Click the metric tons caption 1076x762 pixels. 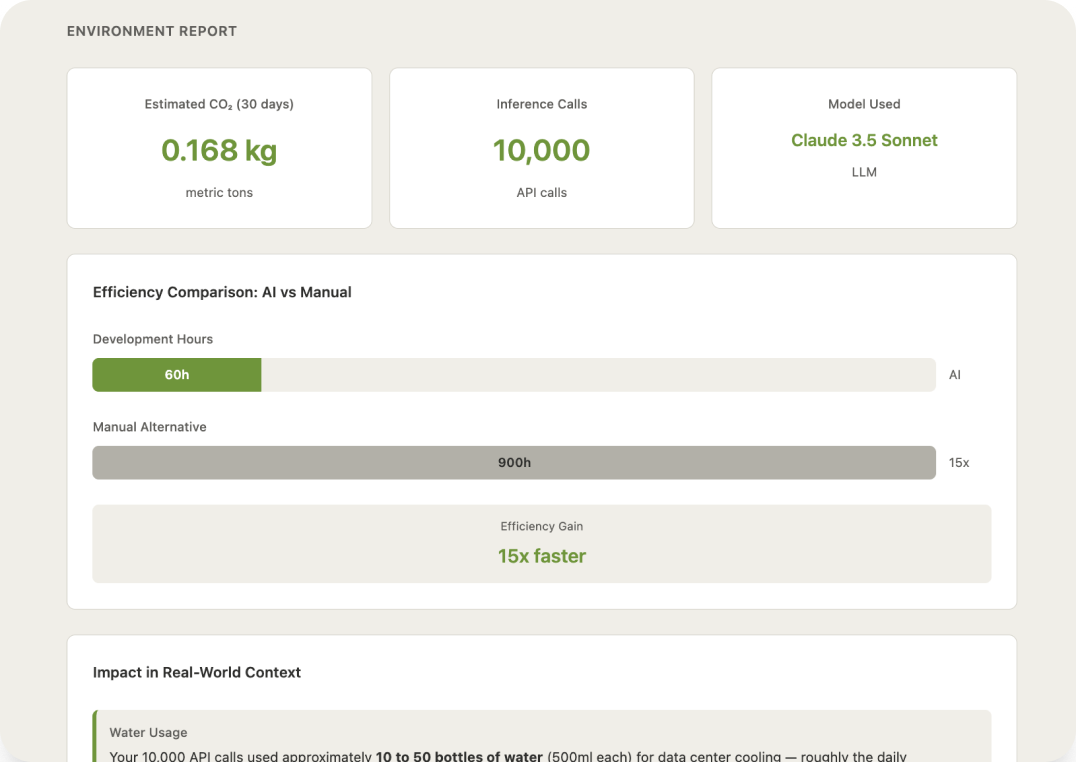(219, 193)
